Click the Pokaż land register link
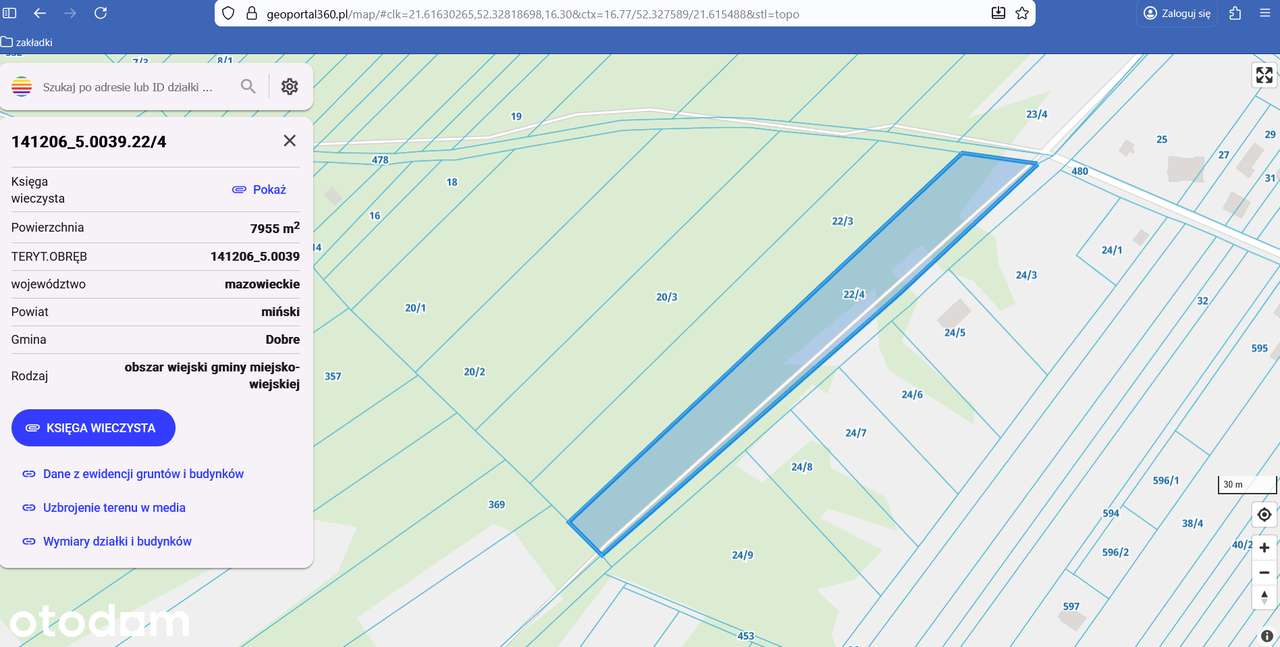 (x=259, y=189)
